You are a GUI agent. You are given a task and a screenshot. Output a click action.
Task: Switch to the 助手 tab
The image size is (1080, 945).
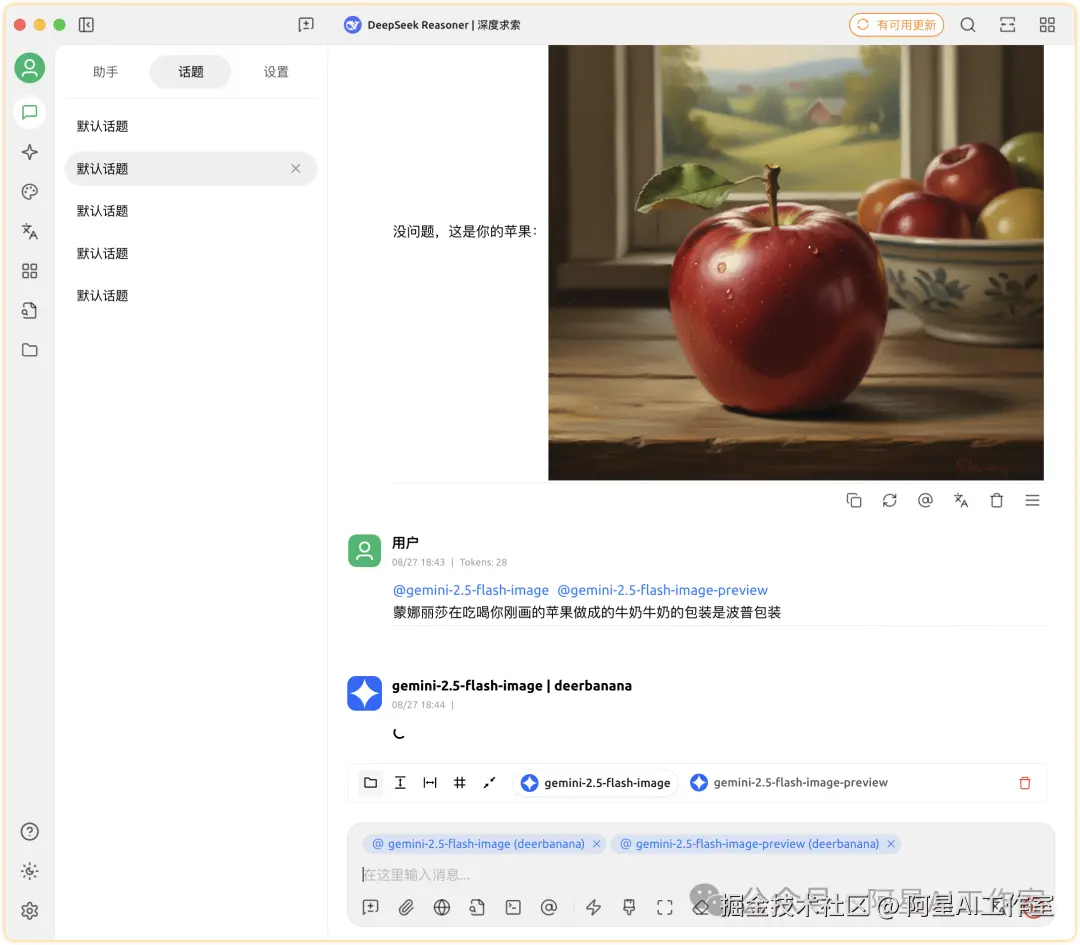pos(105,72)
